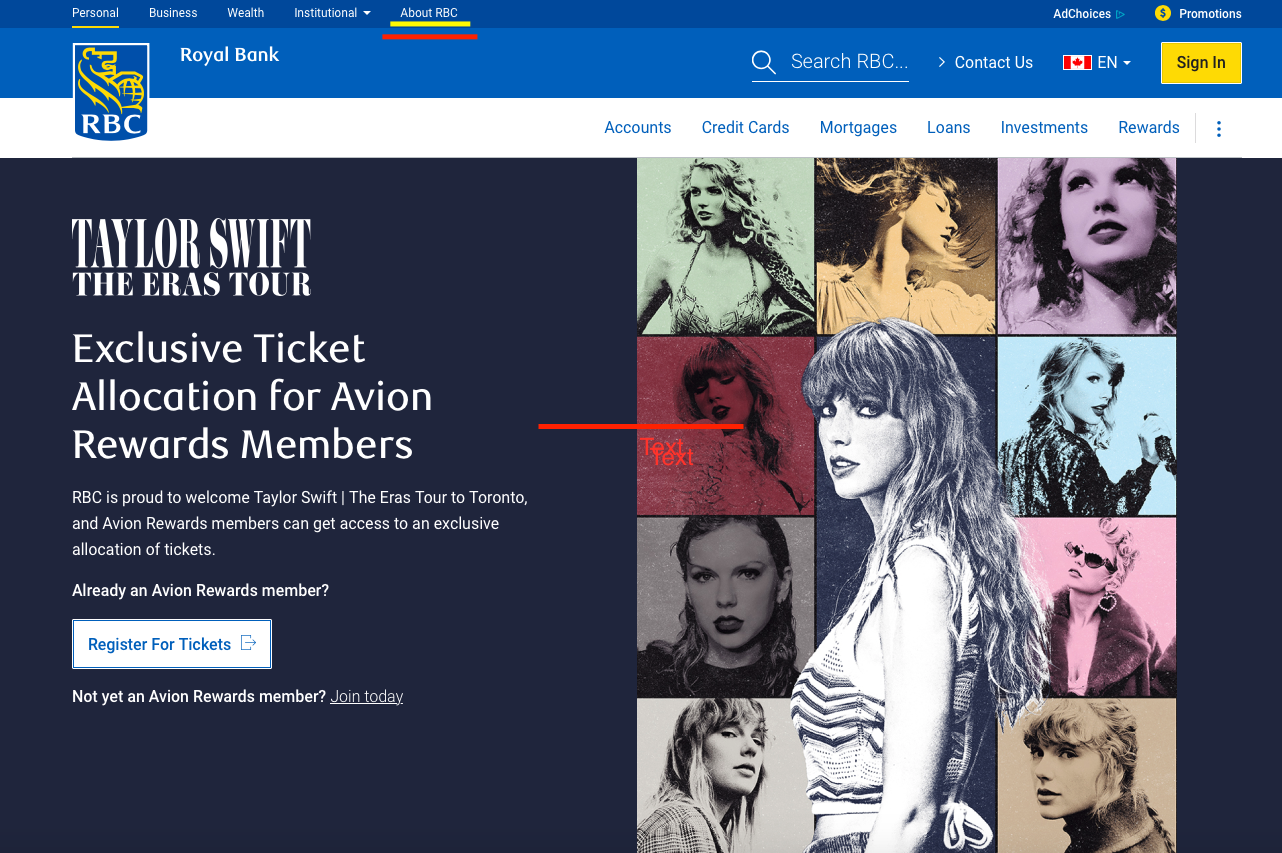The height and width of the screenshot is (853, 1282).
Task: Select the Personal tab
Action: [x=95, y=13]
